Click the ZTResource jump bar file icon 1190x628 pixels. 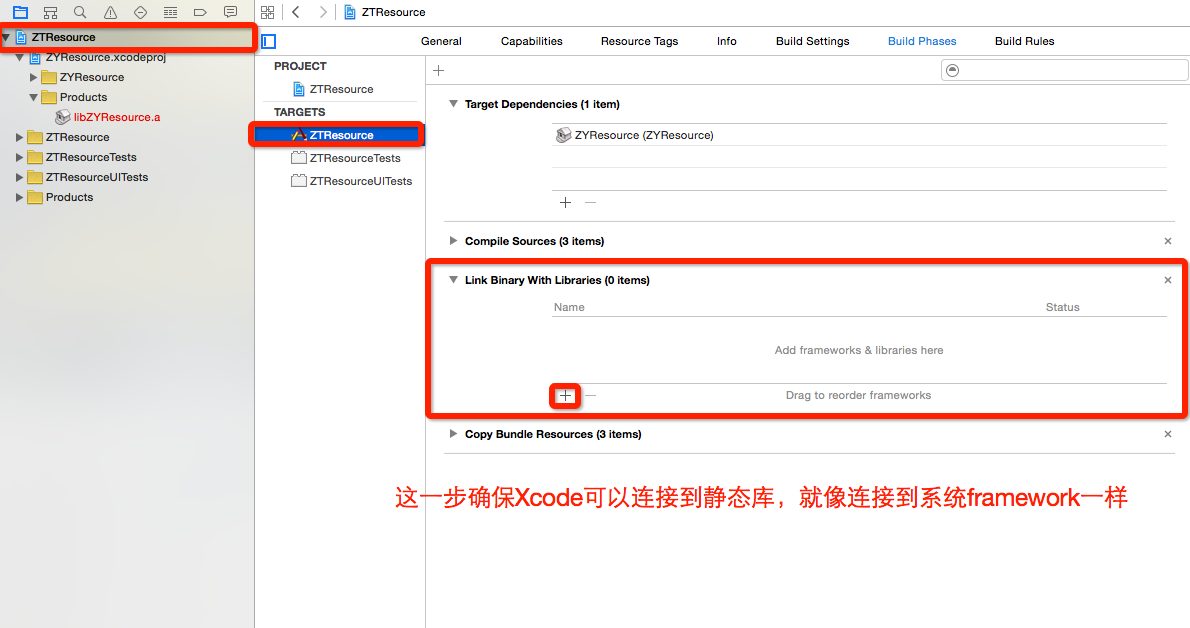(x=350, y=12)
